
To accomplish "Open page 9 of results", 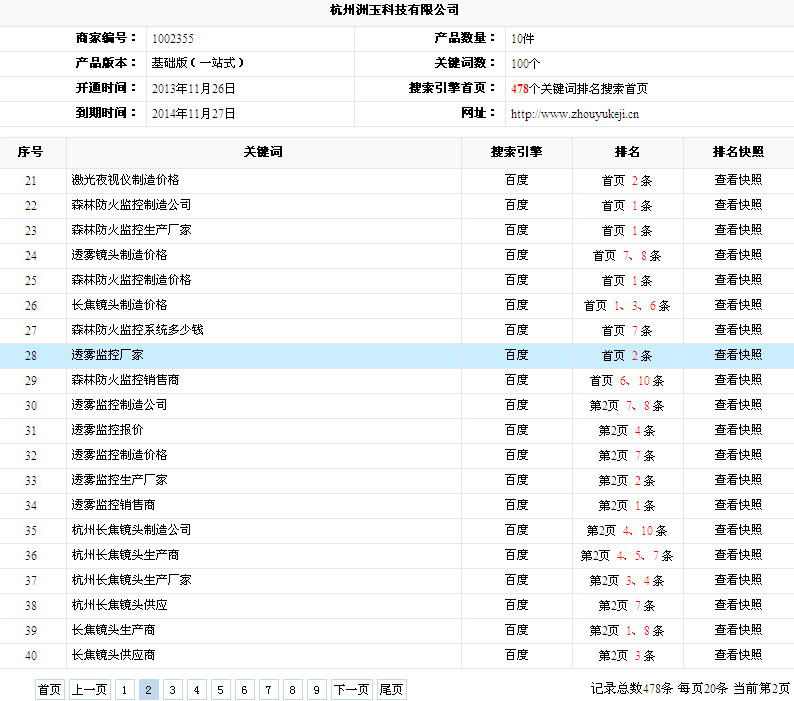I will pos(316,689).
